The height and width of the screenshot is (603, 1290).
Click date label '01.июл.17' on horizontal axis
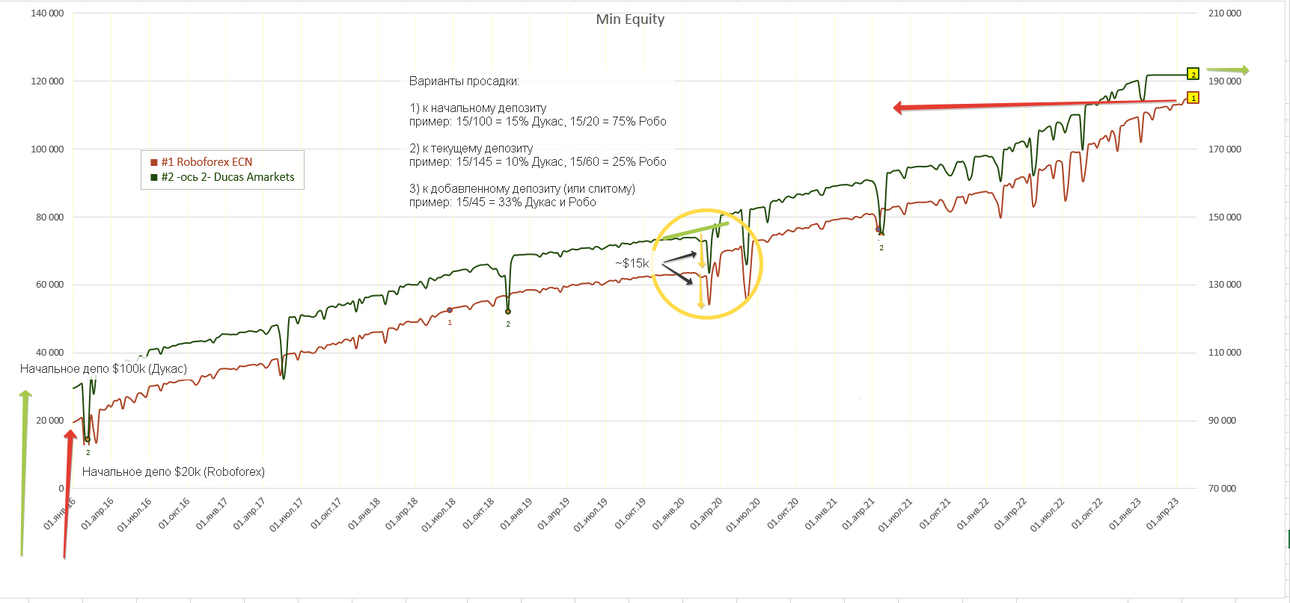tap(288, 513)
